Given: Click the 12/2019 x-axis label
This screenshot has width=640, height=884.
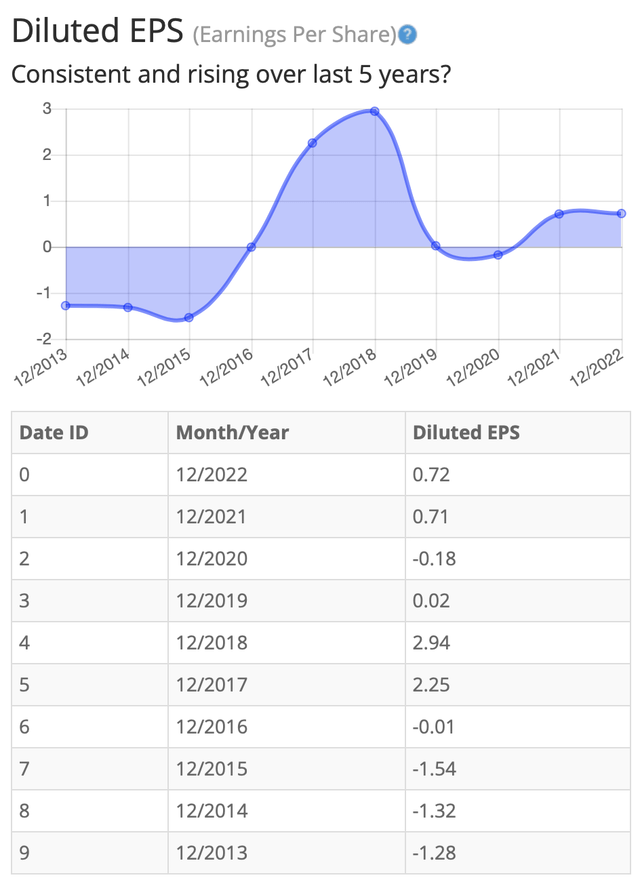Looking at the screenshot, I should [411, 368].
